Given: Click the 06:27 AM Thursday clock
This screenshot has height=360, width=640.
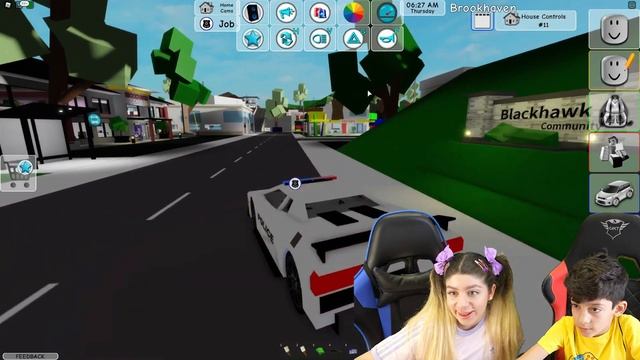Looking at the screenshot, I should tap(422, 8).
